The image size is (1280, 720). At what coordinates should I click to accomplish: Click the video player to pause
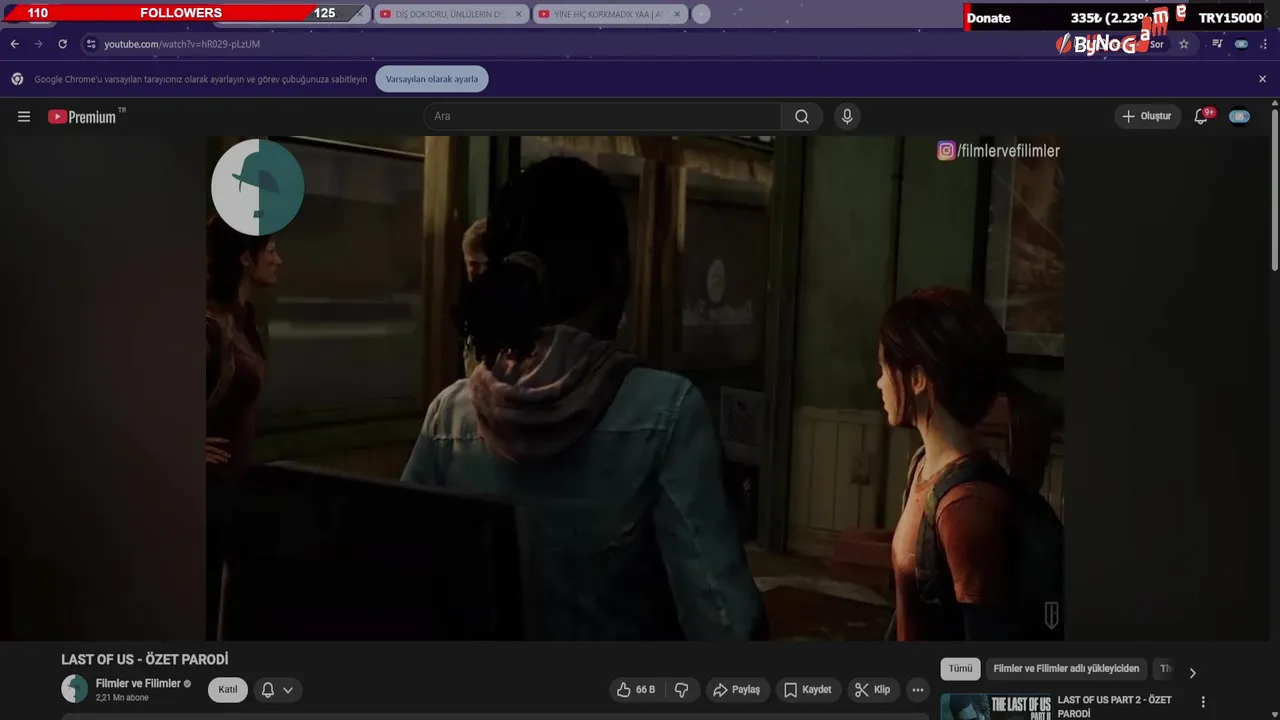pos(634,388)
